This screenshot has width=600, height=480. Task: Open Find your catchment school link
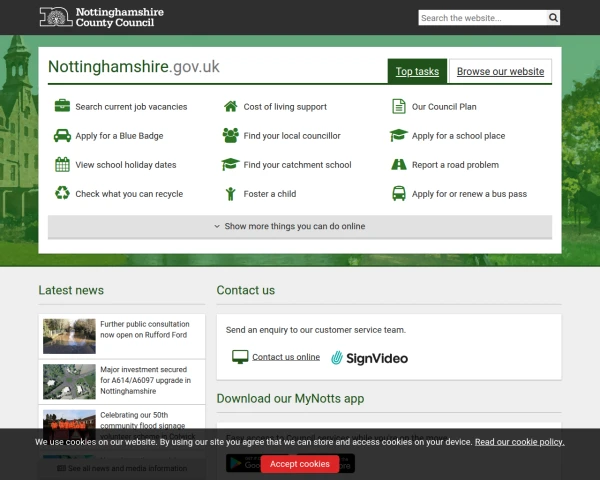tap(297, 165)
